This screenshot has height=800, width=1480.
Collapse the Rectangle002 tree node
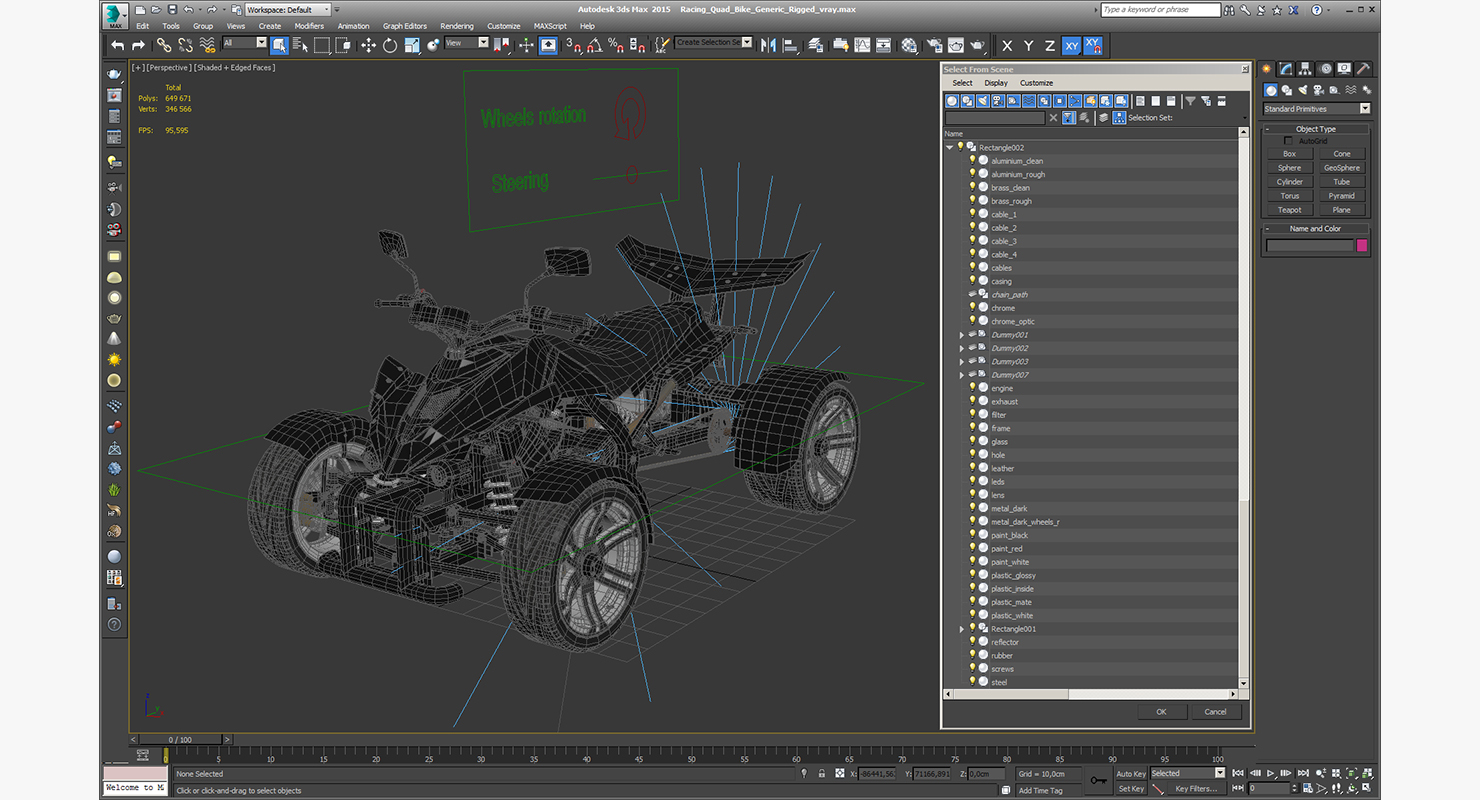pyautogui.click(x=950, y=147)
